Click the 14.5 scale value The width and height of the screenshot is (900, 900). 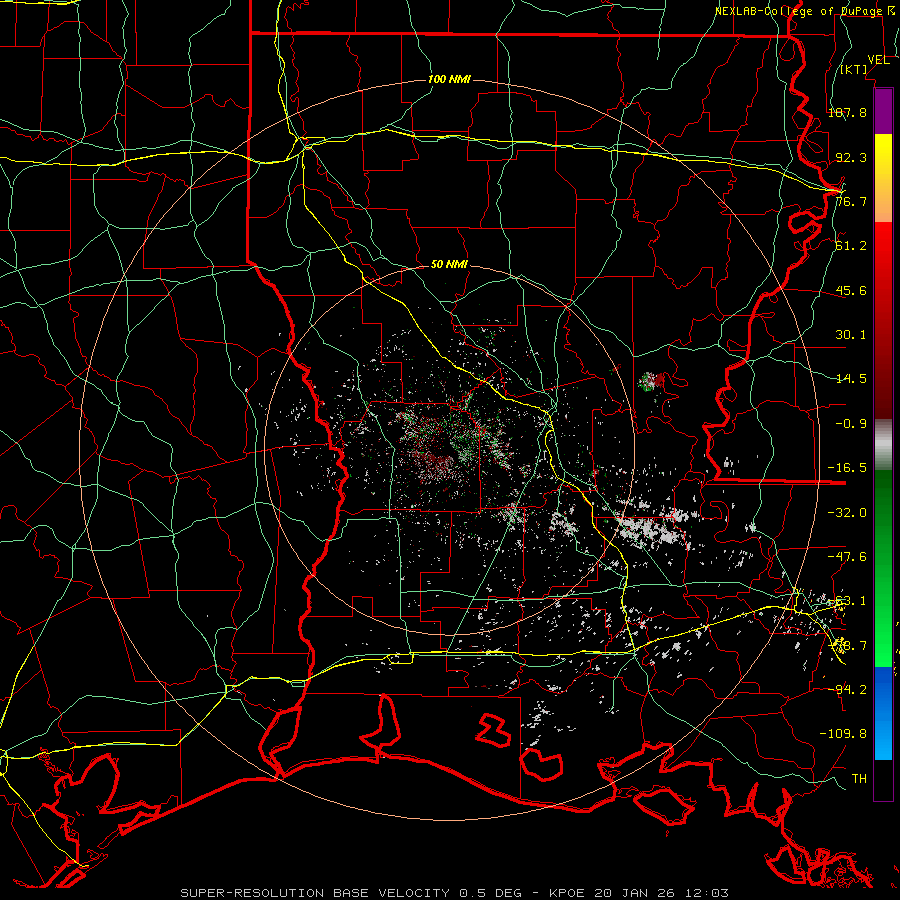pos(851,379)
